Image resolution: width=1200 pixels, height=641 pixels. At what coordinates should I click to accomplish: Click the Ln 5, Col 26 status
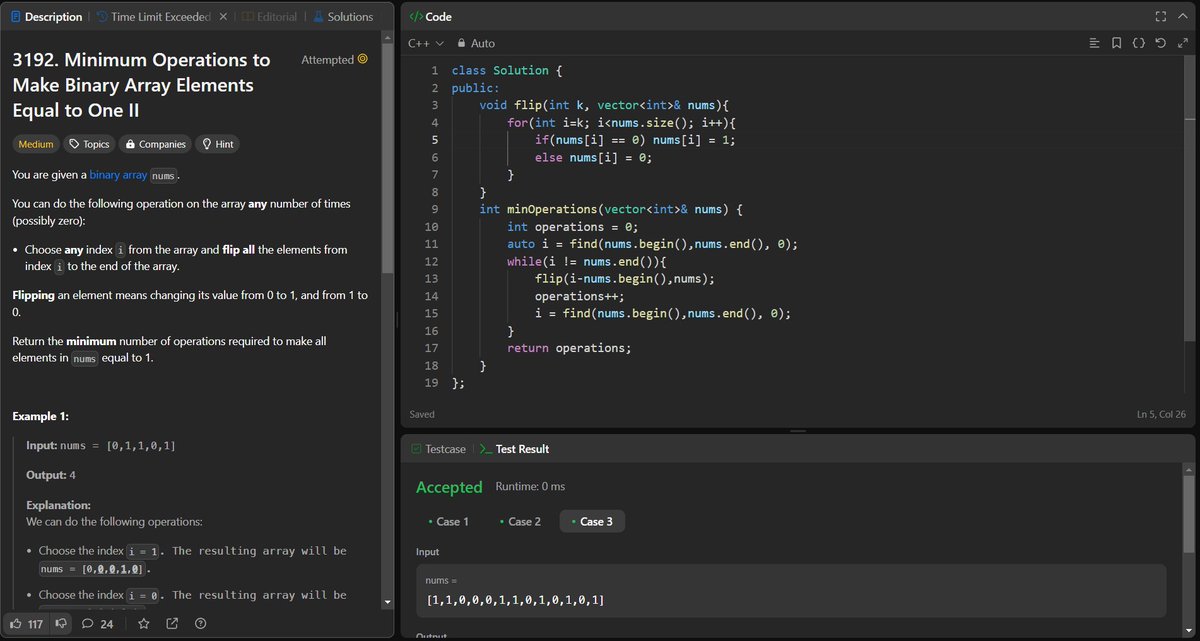1161,414
